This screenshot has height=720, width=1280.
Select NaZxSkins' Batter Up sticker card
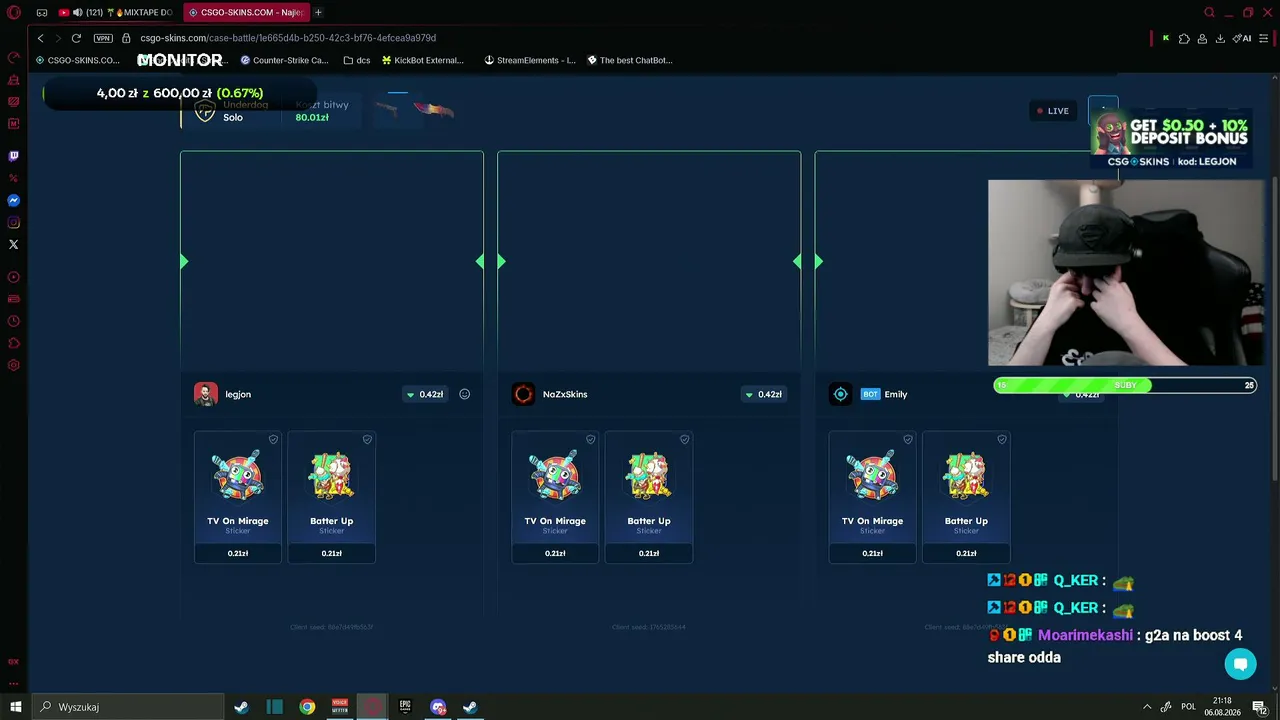point(649,497)
